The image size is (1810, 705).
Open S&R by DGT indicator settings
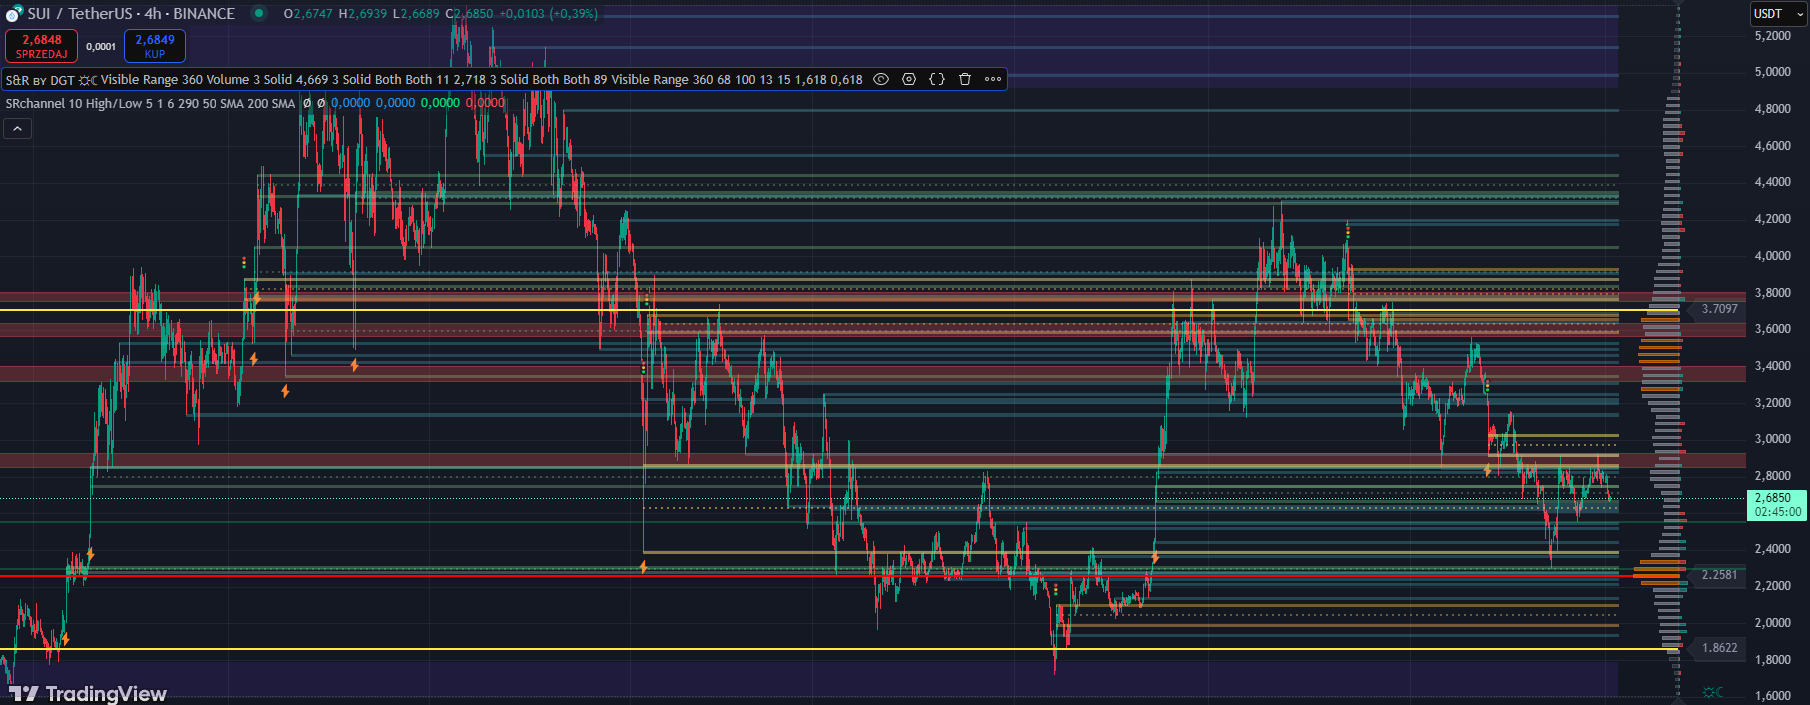[x=909, y=79]
